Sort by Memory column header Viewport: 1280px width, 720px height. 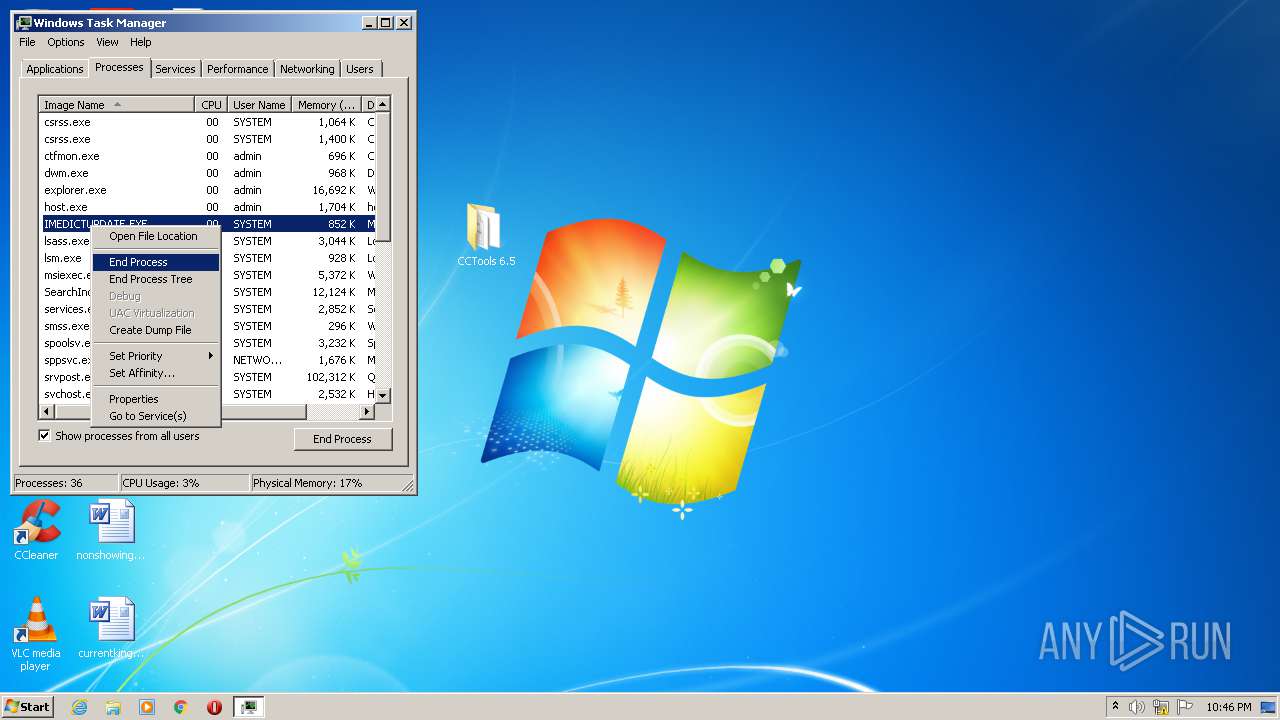point(326,105)
